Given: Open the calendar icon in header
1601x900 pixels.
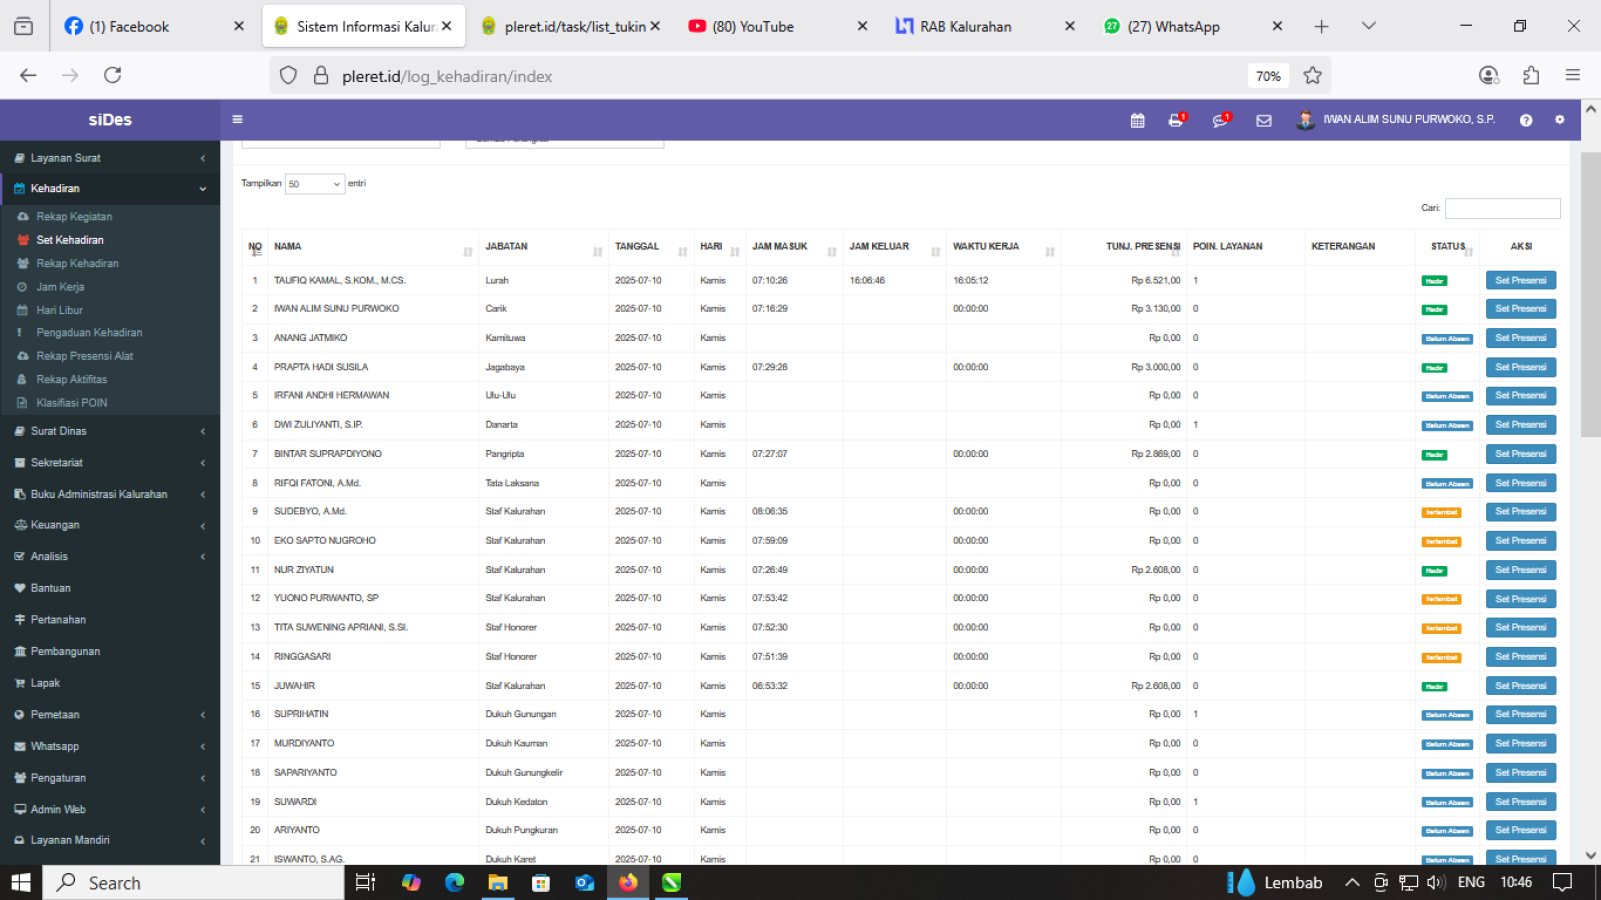Looking at the screenshot, I should coord(1137,120).
